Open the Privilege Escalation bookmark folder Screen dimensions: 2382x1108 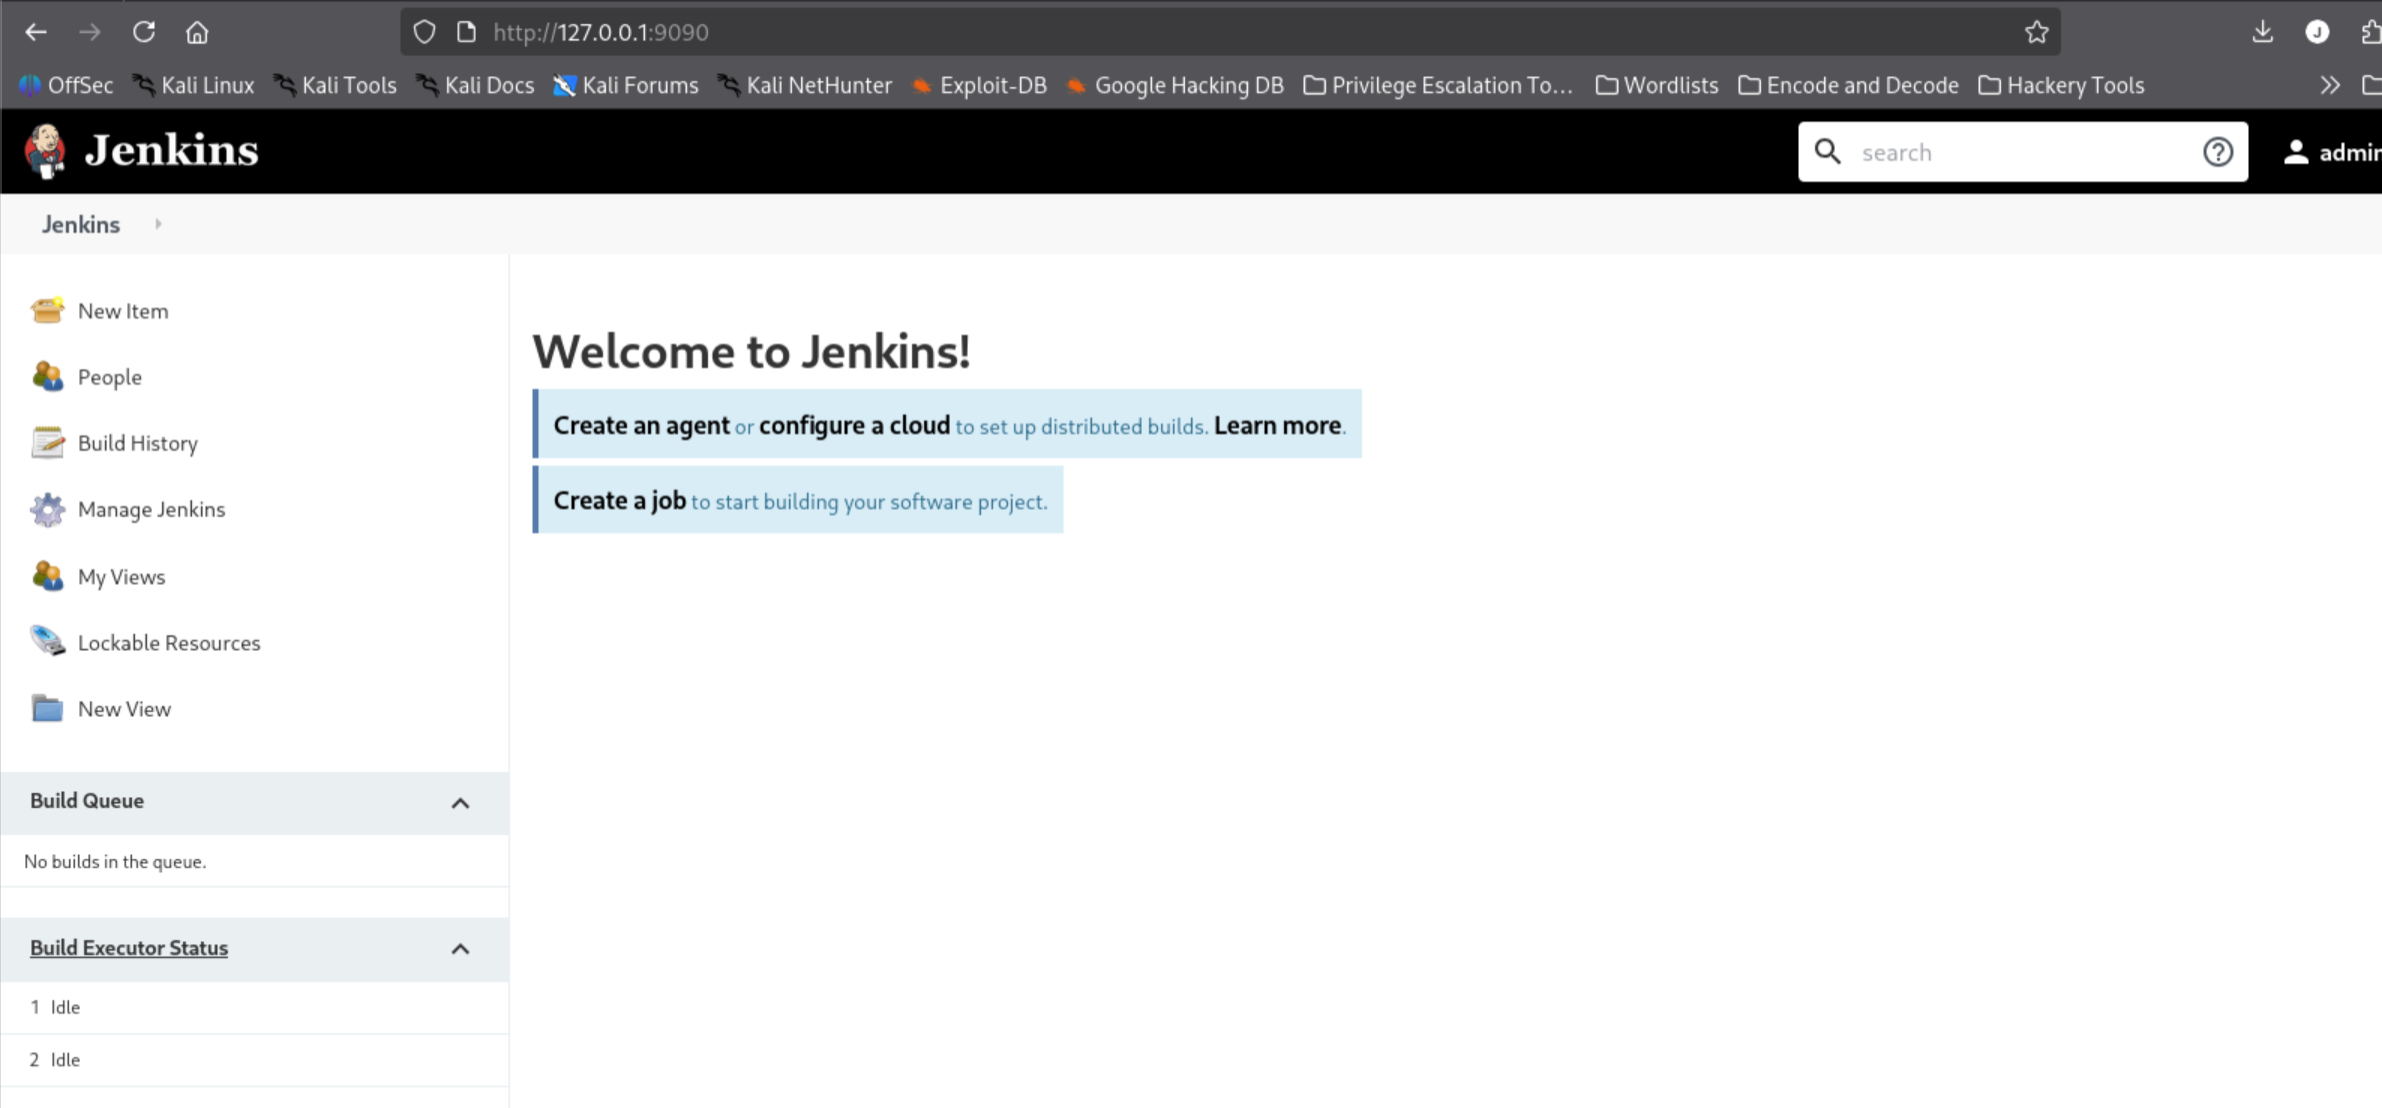point(1438,85)
